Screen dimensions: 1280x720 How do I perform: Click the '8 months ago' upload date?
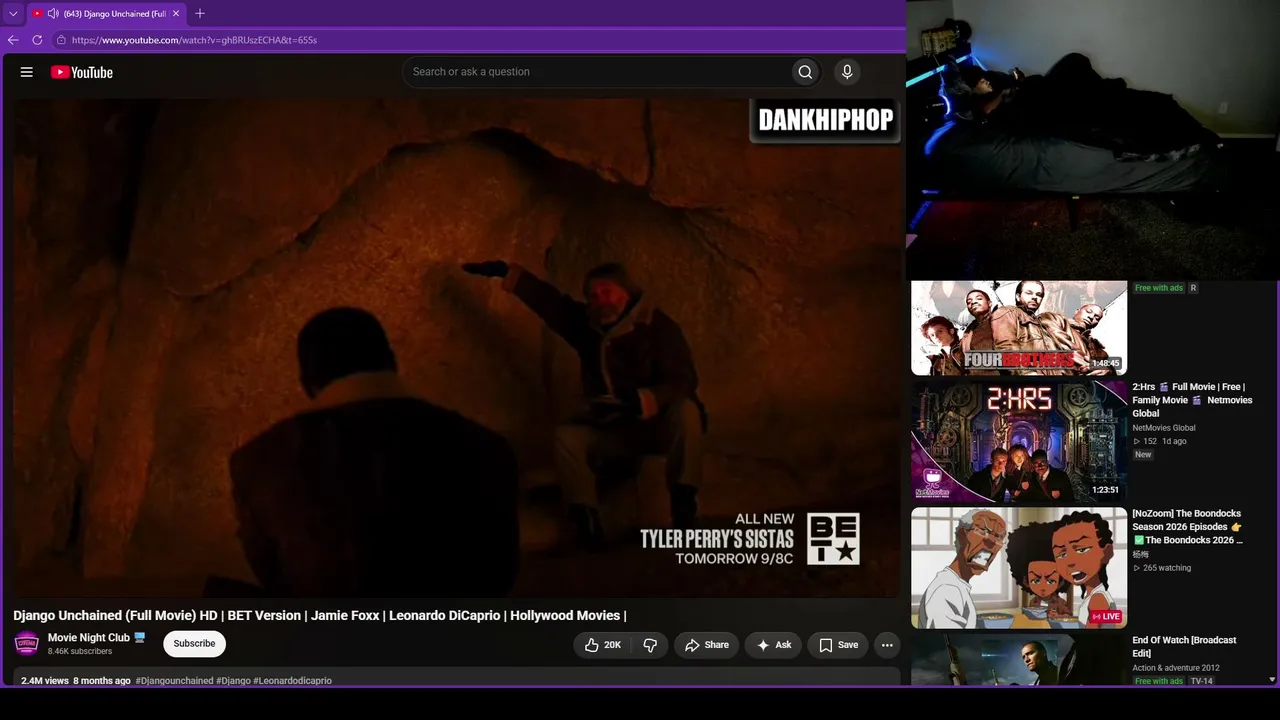tap(102, 681)
